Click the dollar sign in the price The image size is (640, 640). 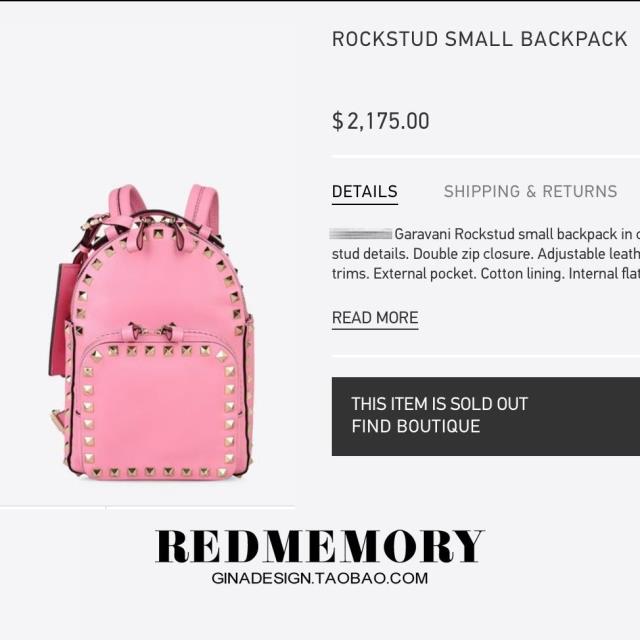coord(338,121)
